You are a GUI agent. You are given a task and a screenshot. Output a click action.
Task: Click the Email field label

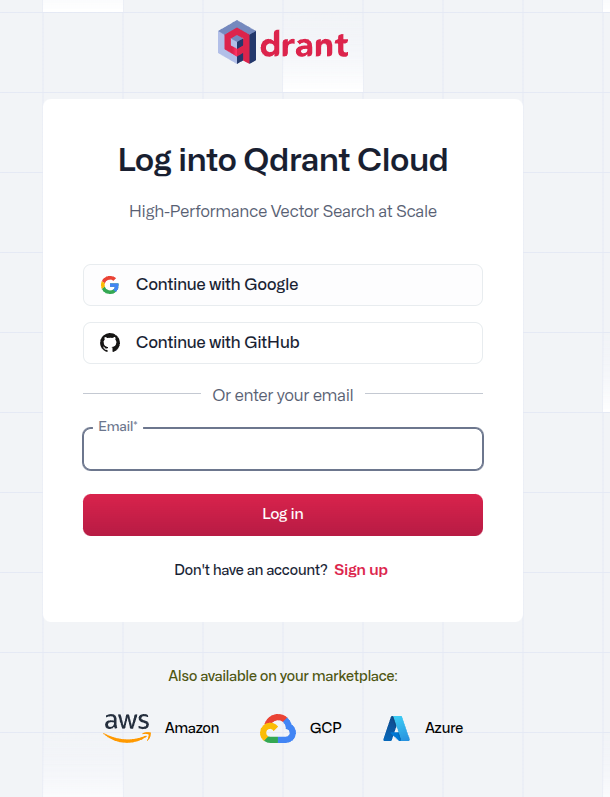tap(117, 427)
